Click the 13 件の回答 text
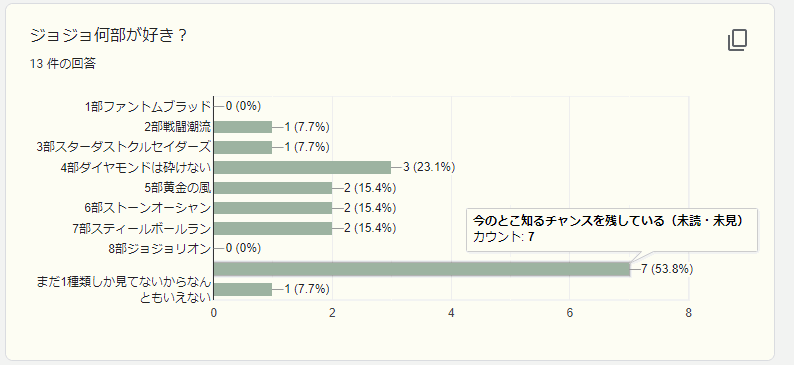The height and width of the screenshot is (365, 794). [63, 64]
